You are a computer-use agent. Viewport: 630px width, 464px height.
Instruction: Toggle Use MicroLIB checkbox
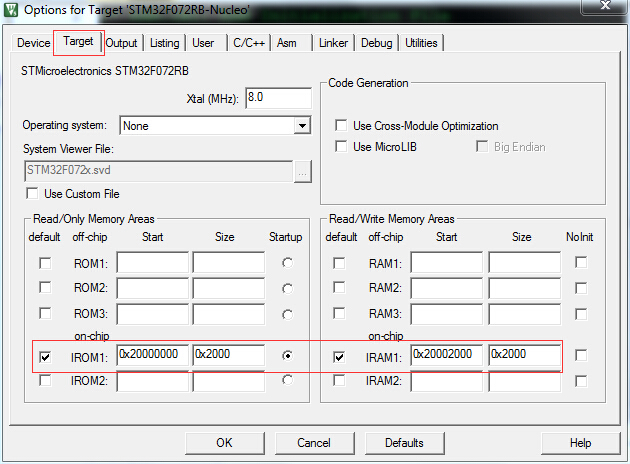tap(341, 147)
